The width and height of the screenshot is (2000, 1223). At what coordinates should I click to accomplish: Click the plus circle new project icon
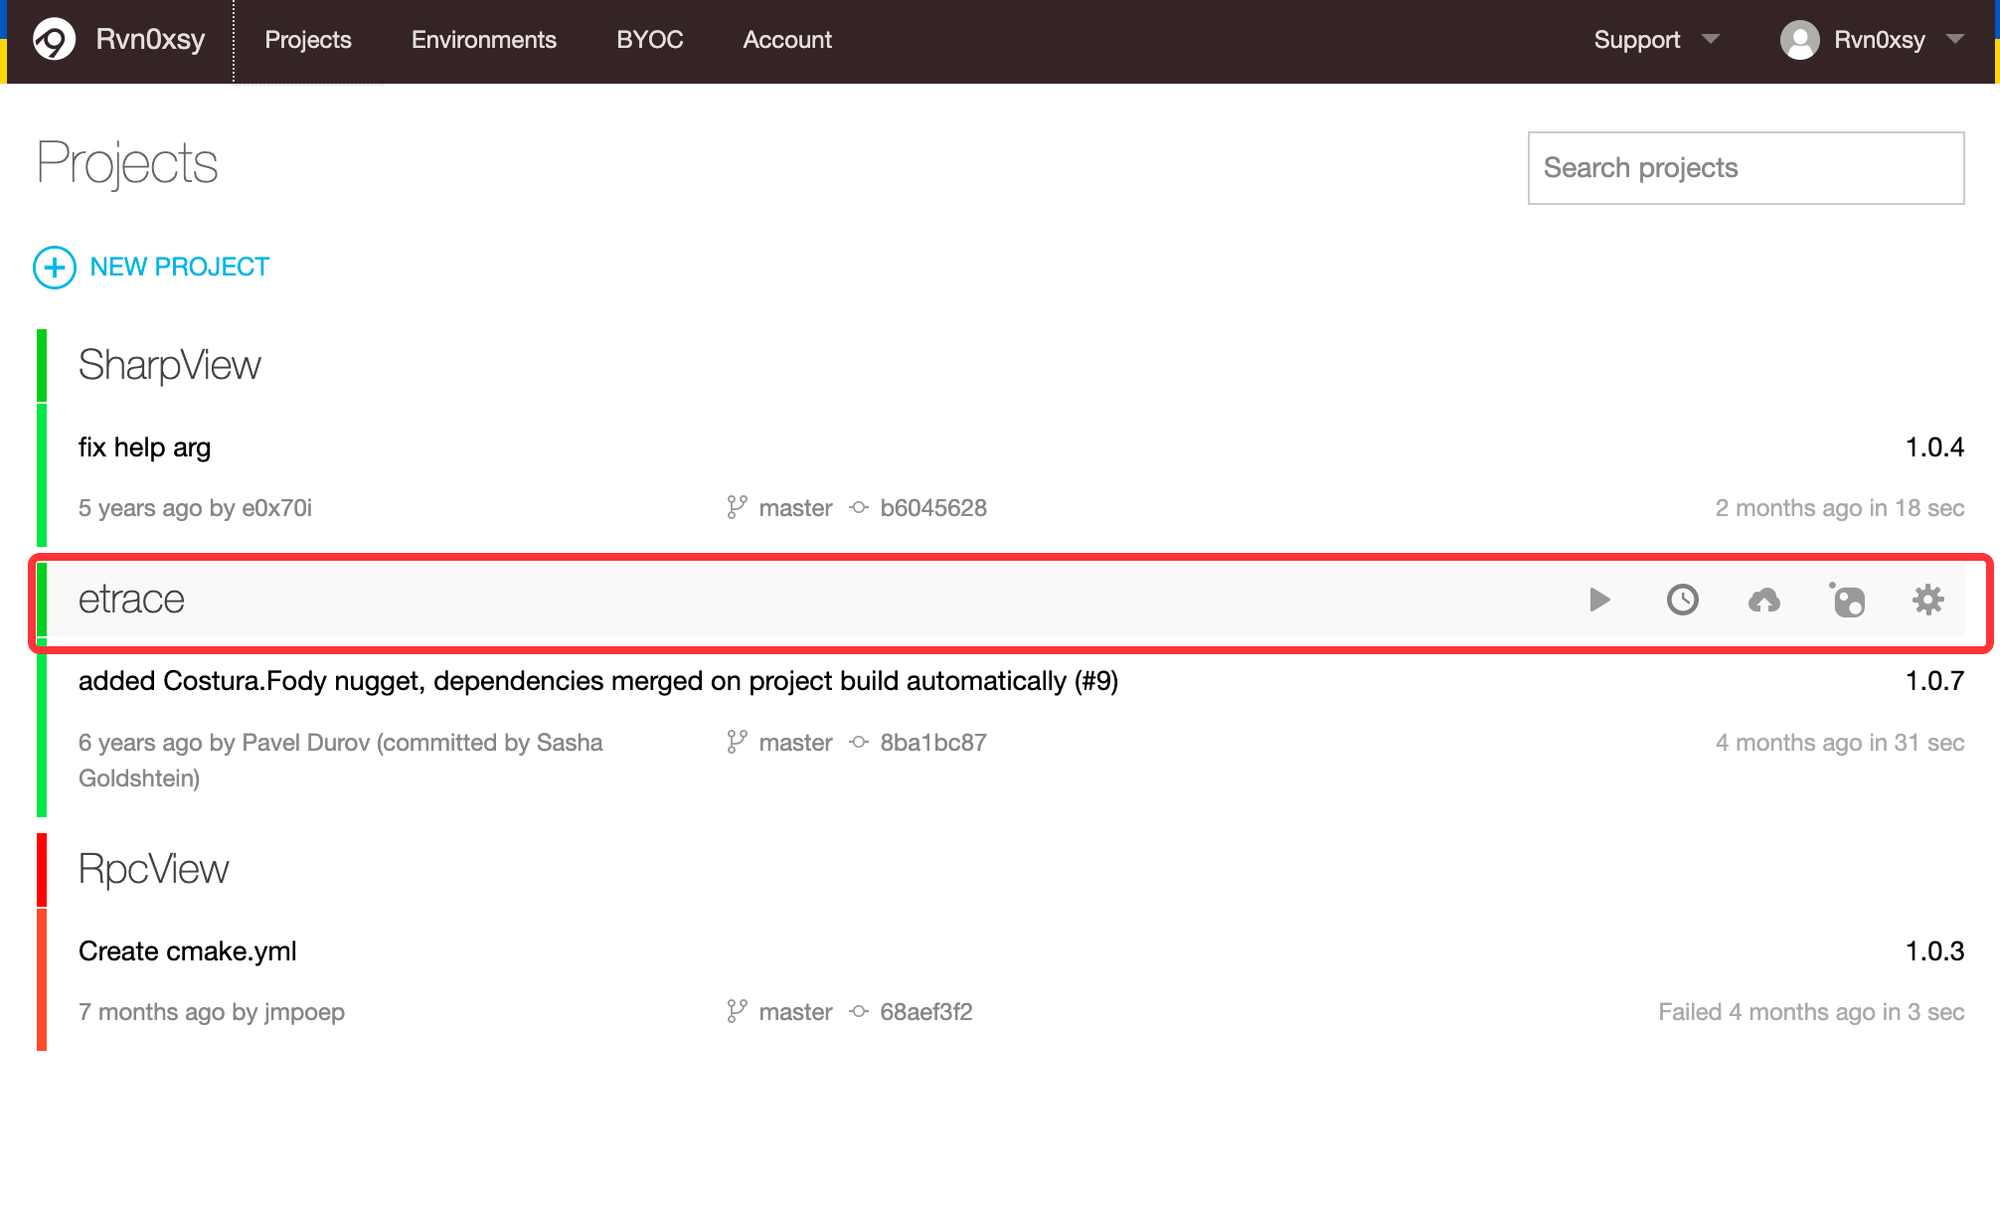[54, 267]
